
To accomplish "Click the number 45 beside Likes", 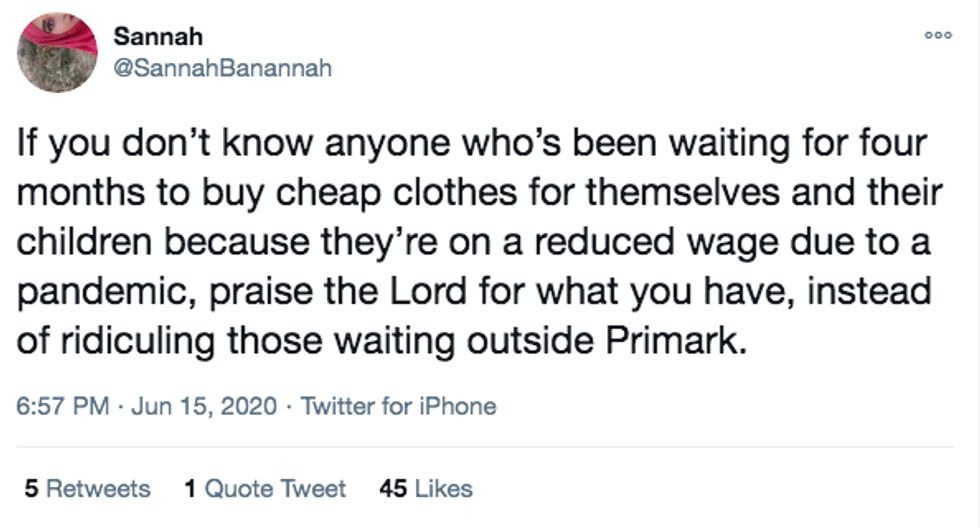I will pos(392,489).
